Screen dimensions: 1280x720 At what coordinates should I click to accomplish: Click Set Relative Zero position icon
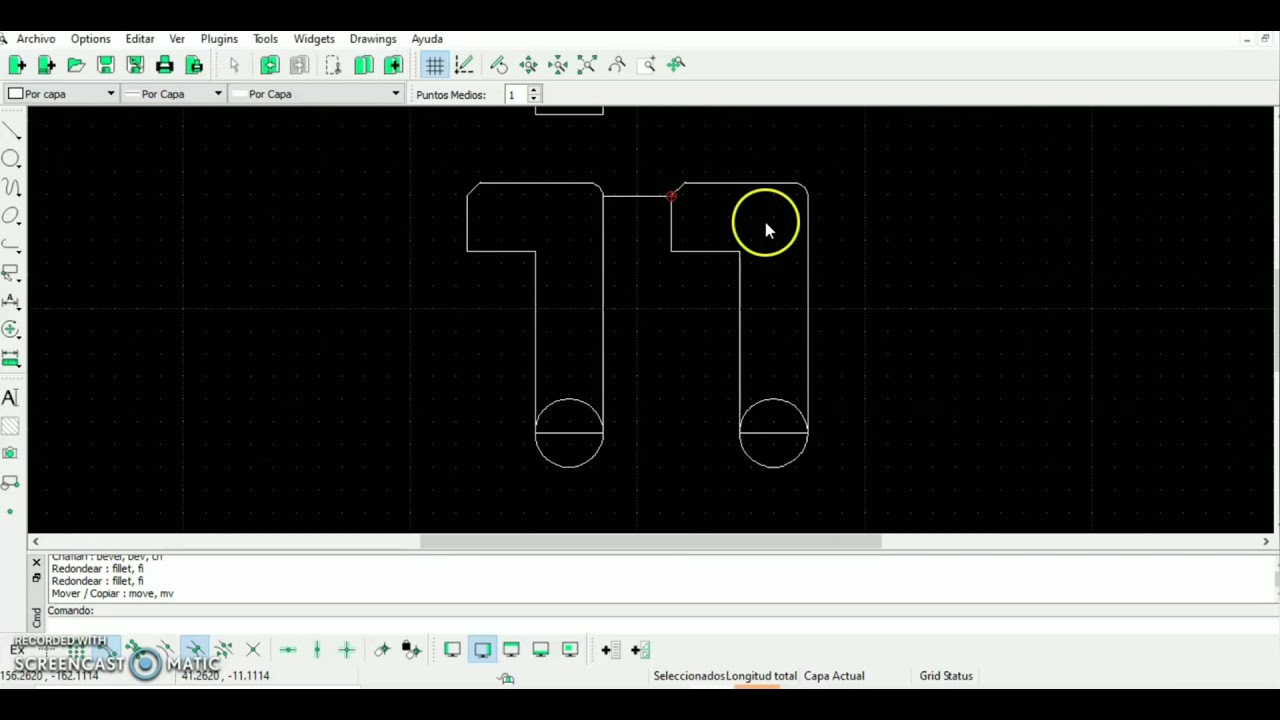coord(382,650)
